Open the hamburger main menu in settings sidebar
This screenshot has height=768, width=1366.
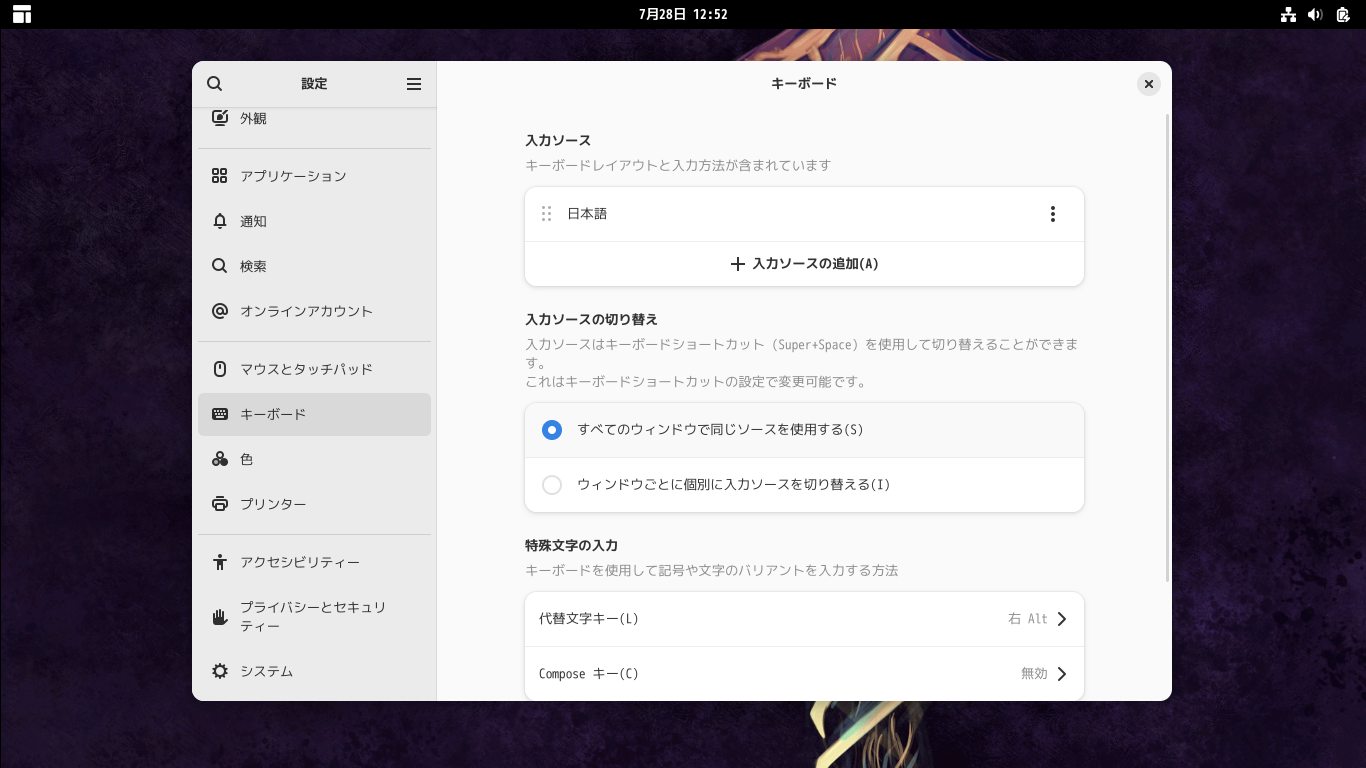click(x=414, y=84)
